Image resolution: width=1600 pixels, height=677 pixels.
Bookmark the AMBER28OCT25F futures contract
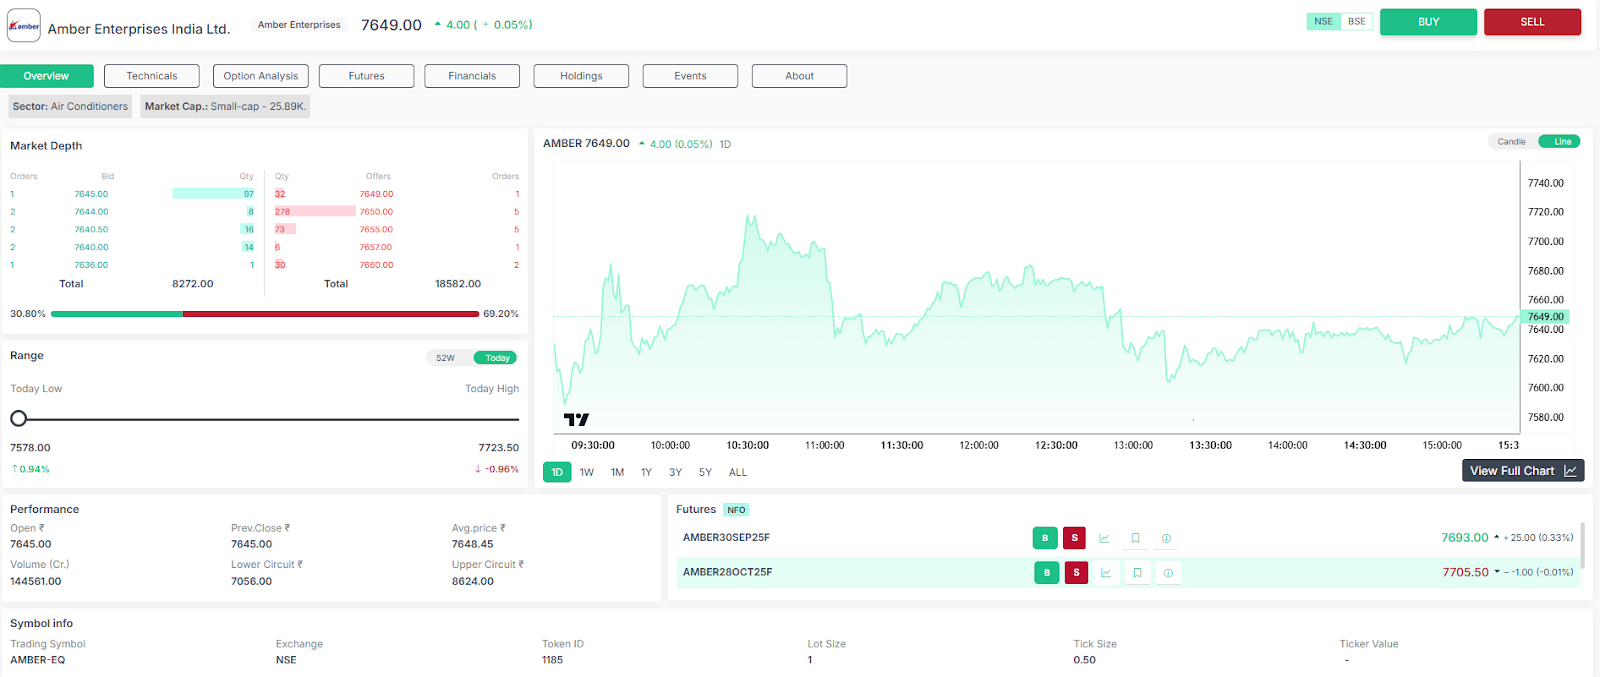point(1137,573)
